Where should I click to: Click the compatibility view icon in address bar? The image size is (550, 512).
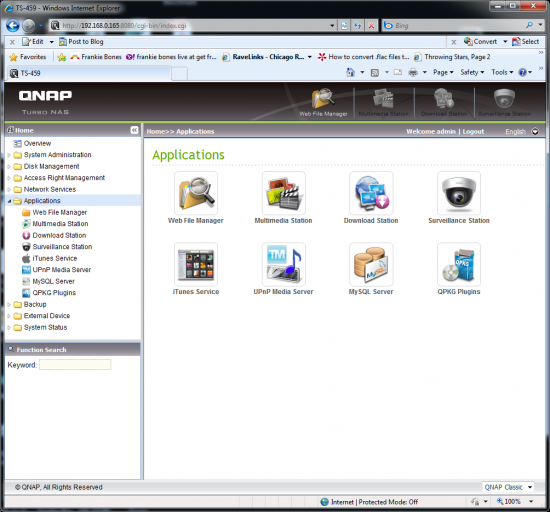(x=344, y=26)
